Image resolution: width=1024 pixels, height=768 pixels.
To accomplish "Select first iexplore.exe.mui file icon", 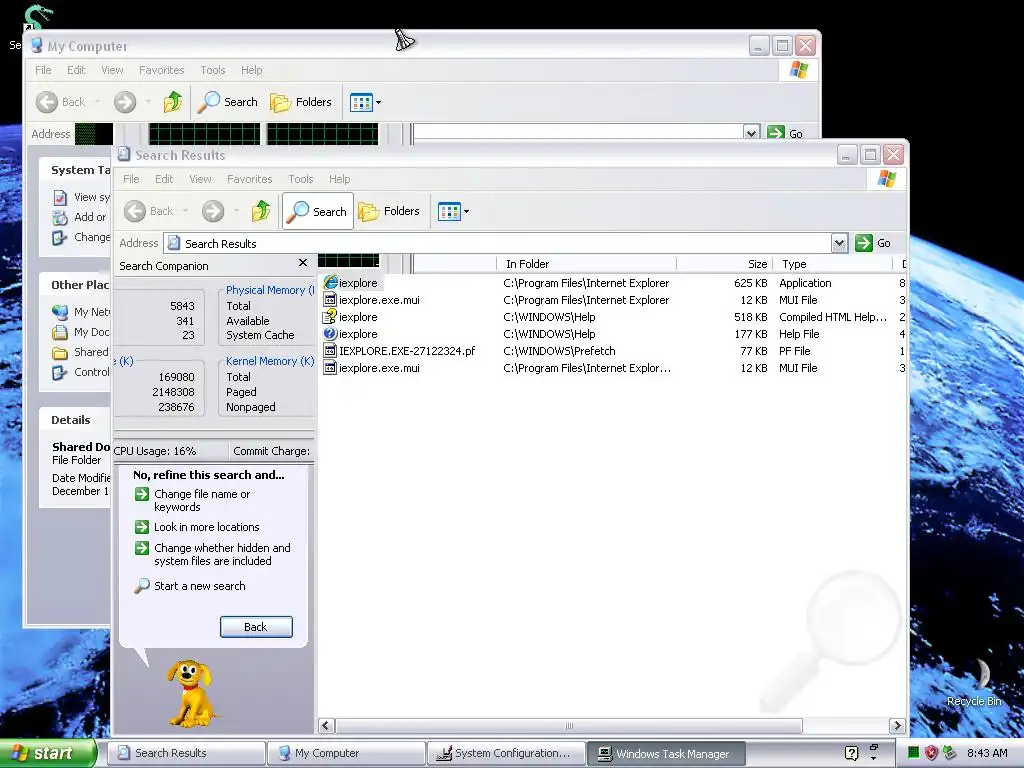I will [x=330, y=300].
